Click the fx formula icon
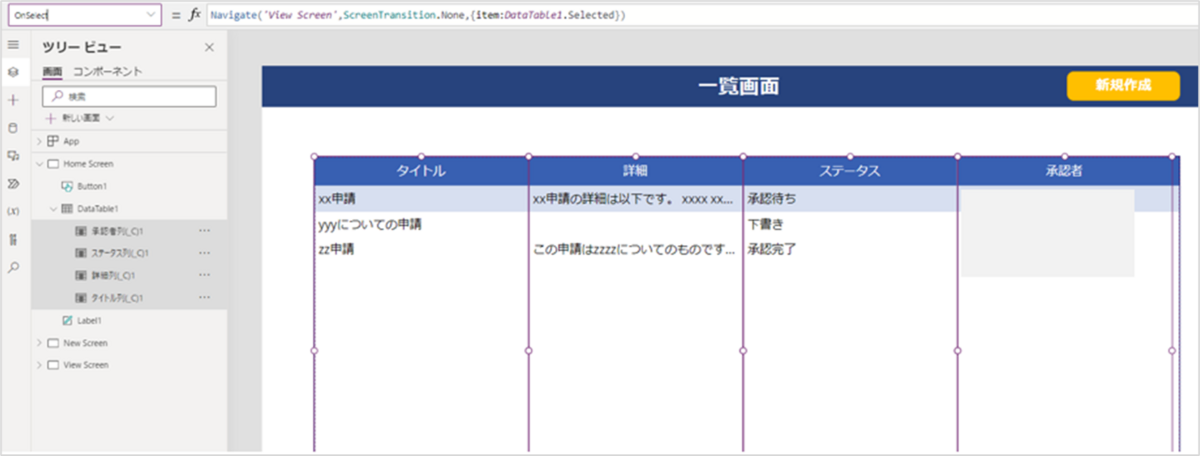 click(195, 15)
